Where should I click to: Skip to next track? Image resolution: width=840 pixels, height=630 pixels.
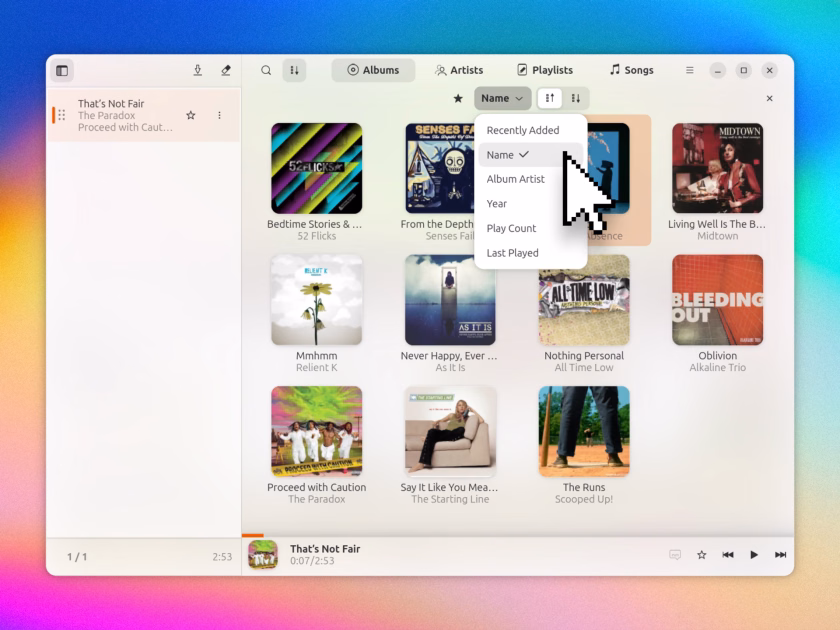(780, 554)
